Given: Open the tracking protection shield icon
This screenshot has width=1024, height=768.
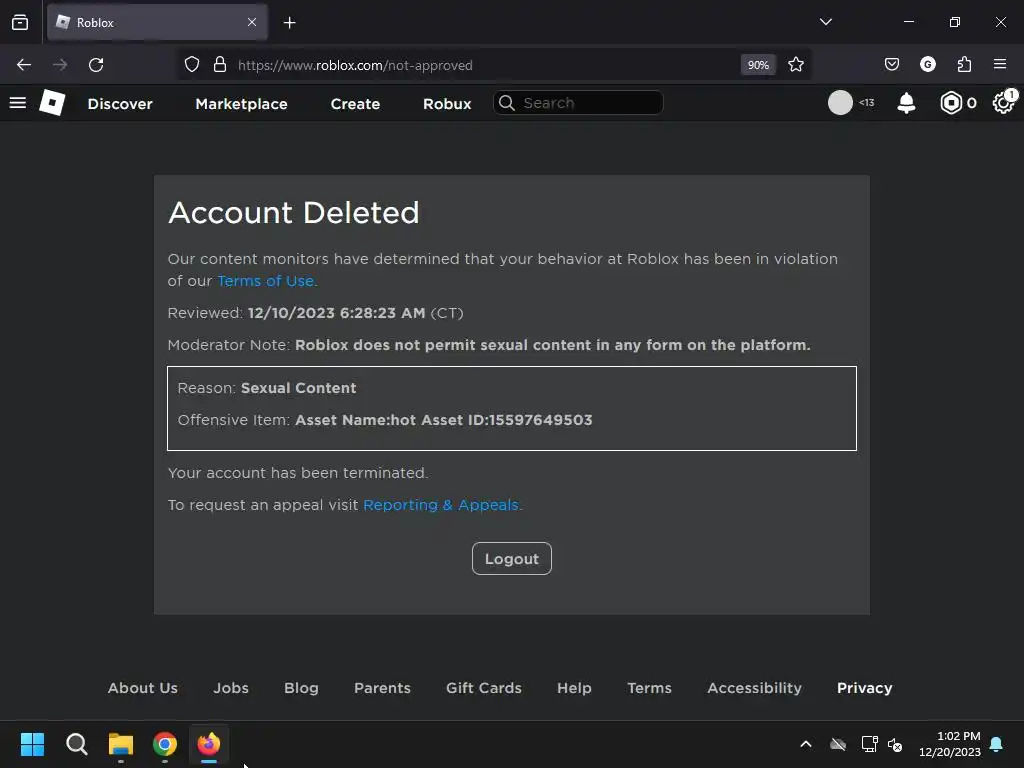Looking at the screenshot, I should pyautogui.click(x=191, y=65).
